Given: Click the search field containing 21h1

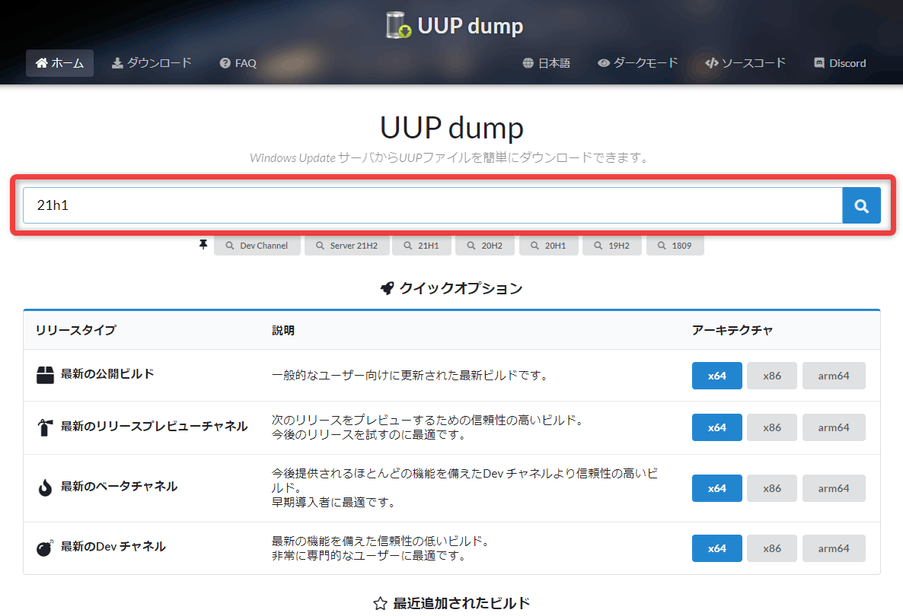Looking at the screenshot, I should click(432, 206).
